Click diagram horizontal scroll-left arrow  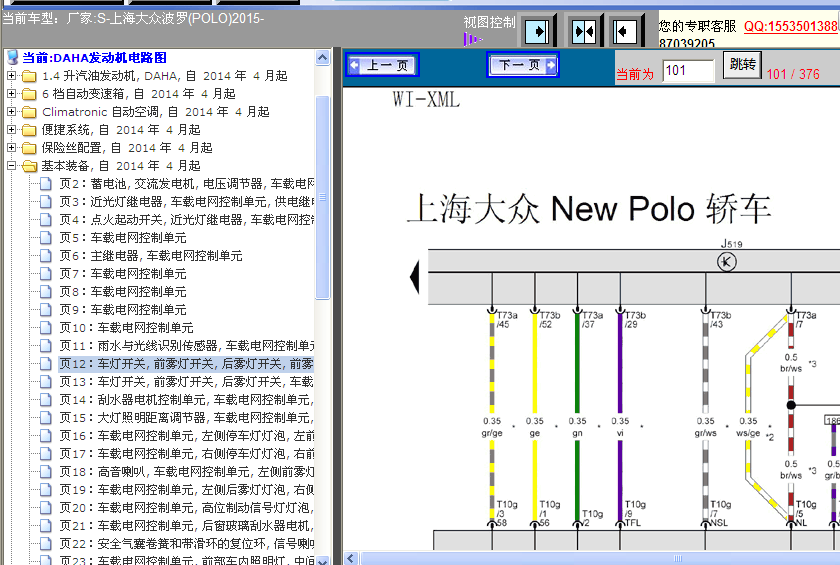pyautogui.click(x=350, y=559)
